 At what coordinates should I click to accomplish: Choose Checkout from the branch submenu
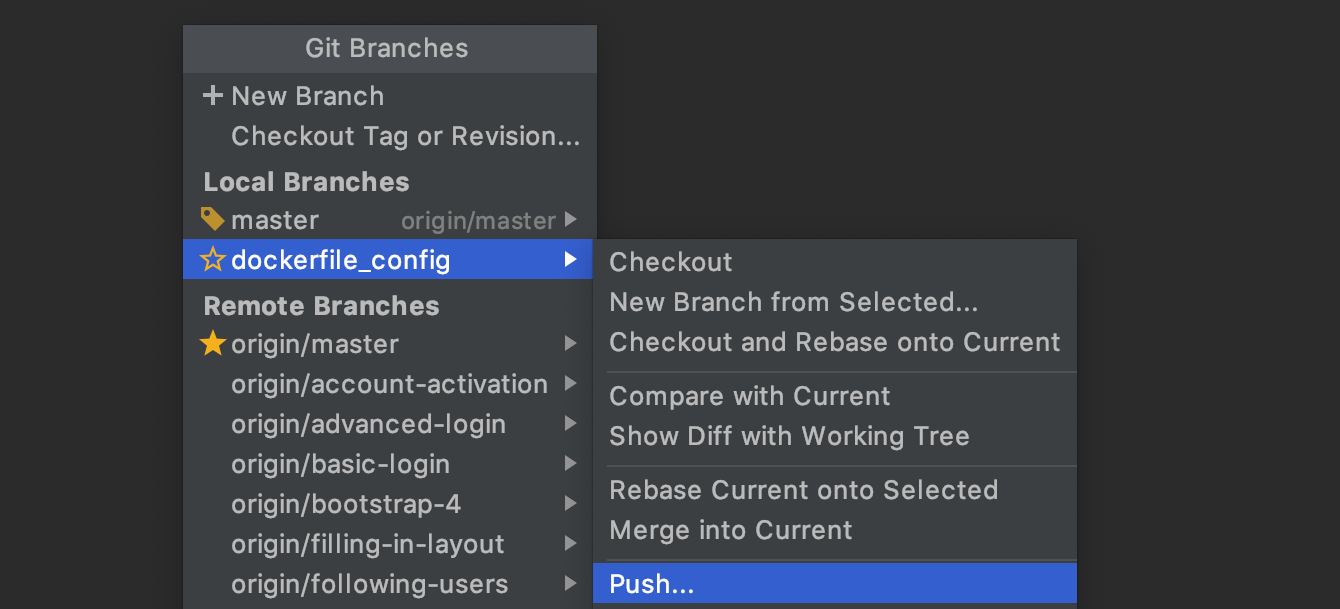671,262
